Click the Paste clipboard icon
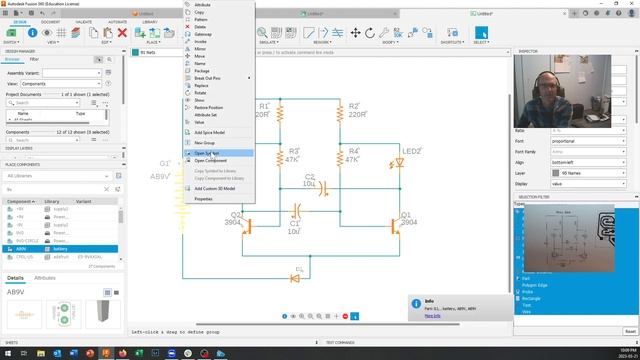 pyautogui.click(x=108, y=33)
